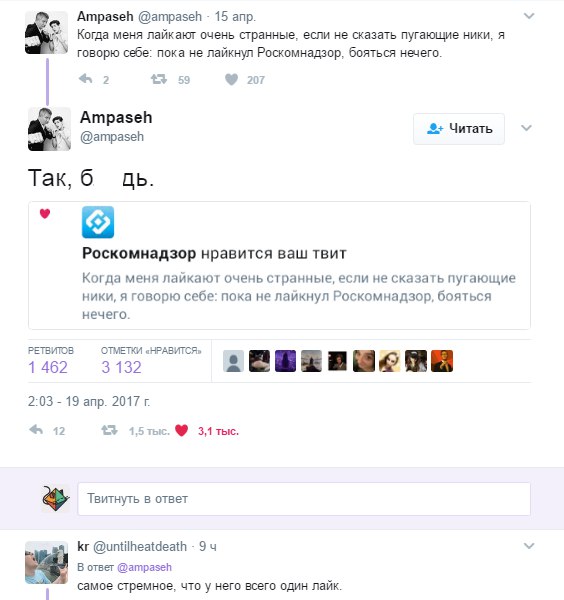The width and height of the screenshot is (564, 600).
Task: Retweet the 15 апр. tweet with 59 retweets
Action: click(158, 79)
